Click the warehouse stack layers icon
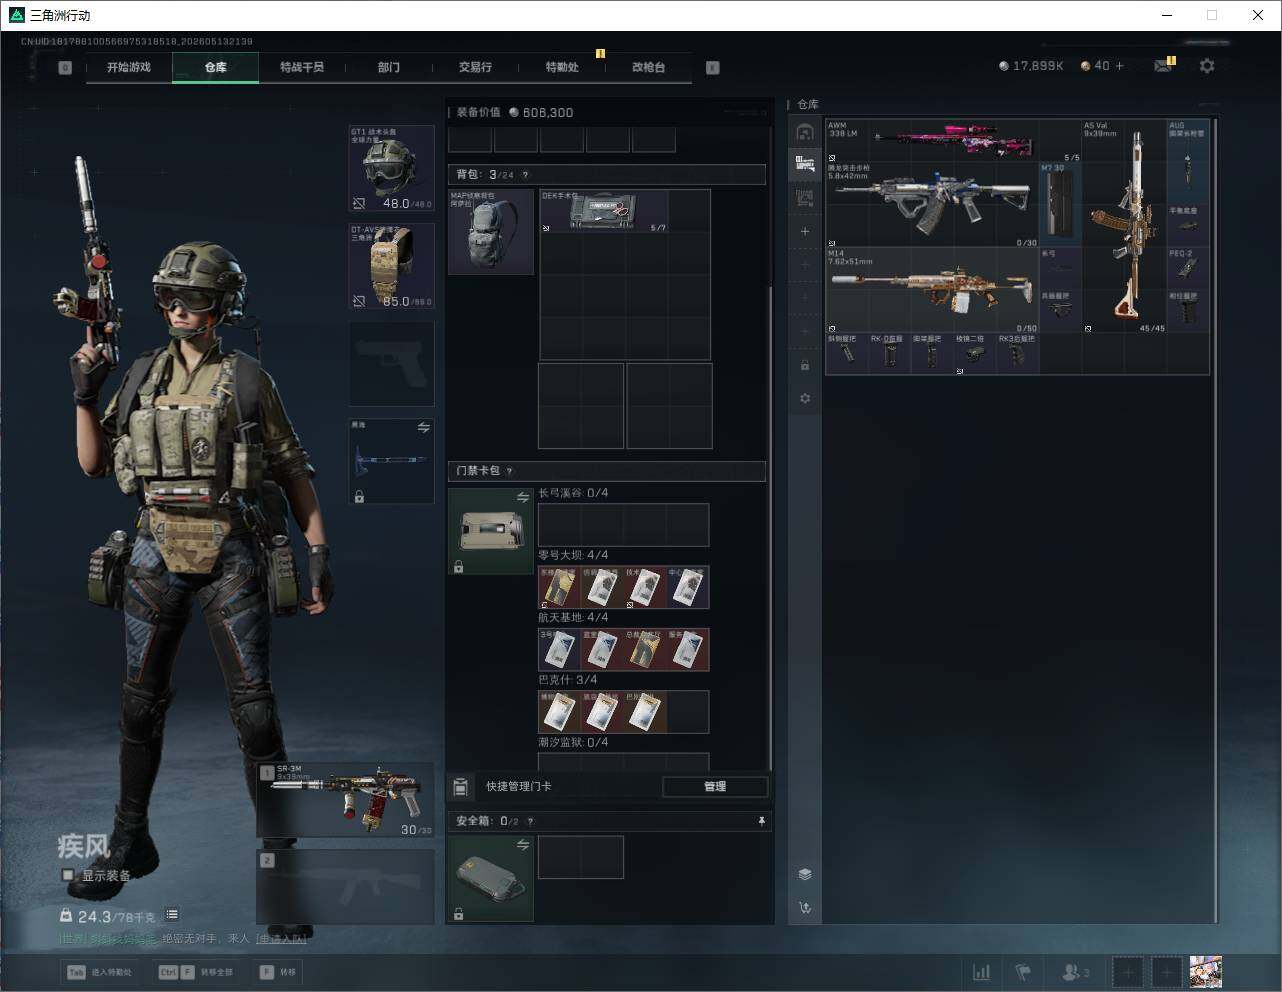 (x=805, y=874)
